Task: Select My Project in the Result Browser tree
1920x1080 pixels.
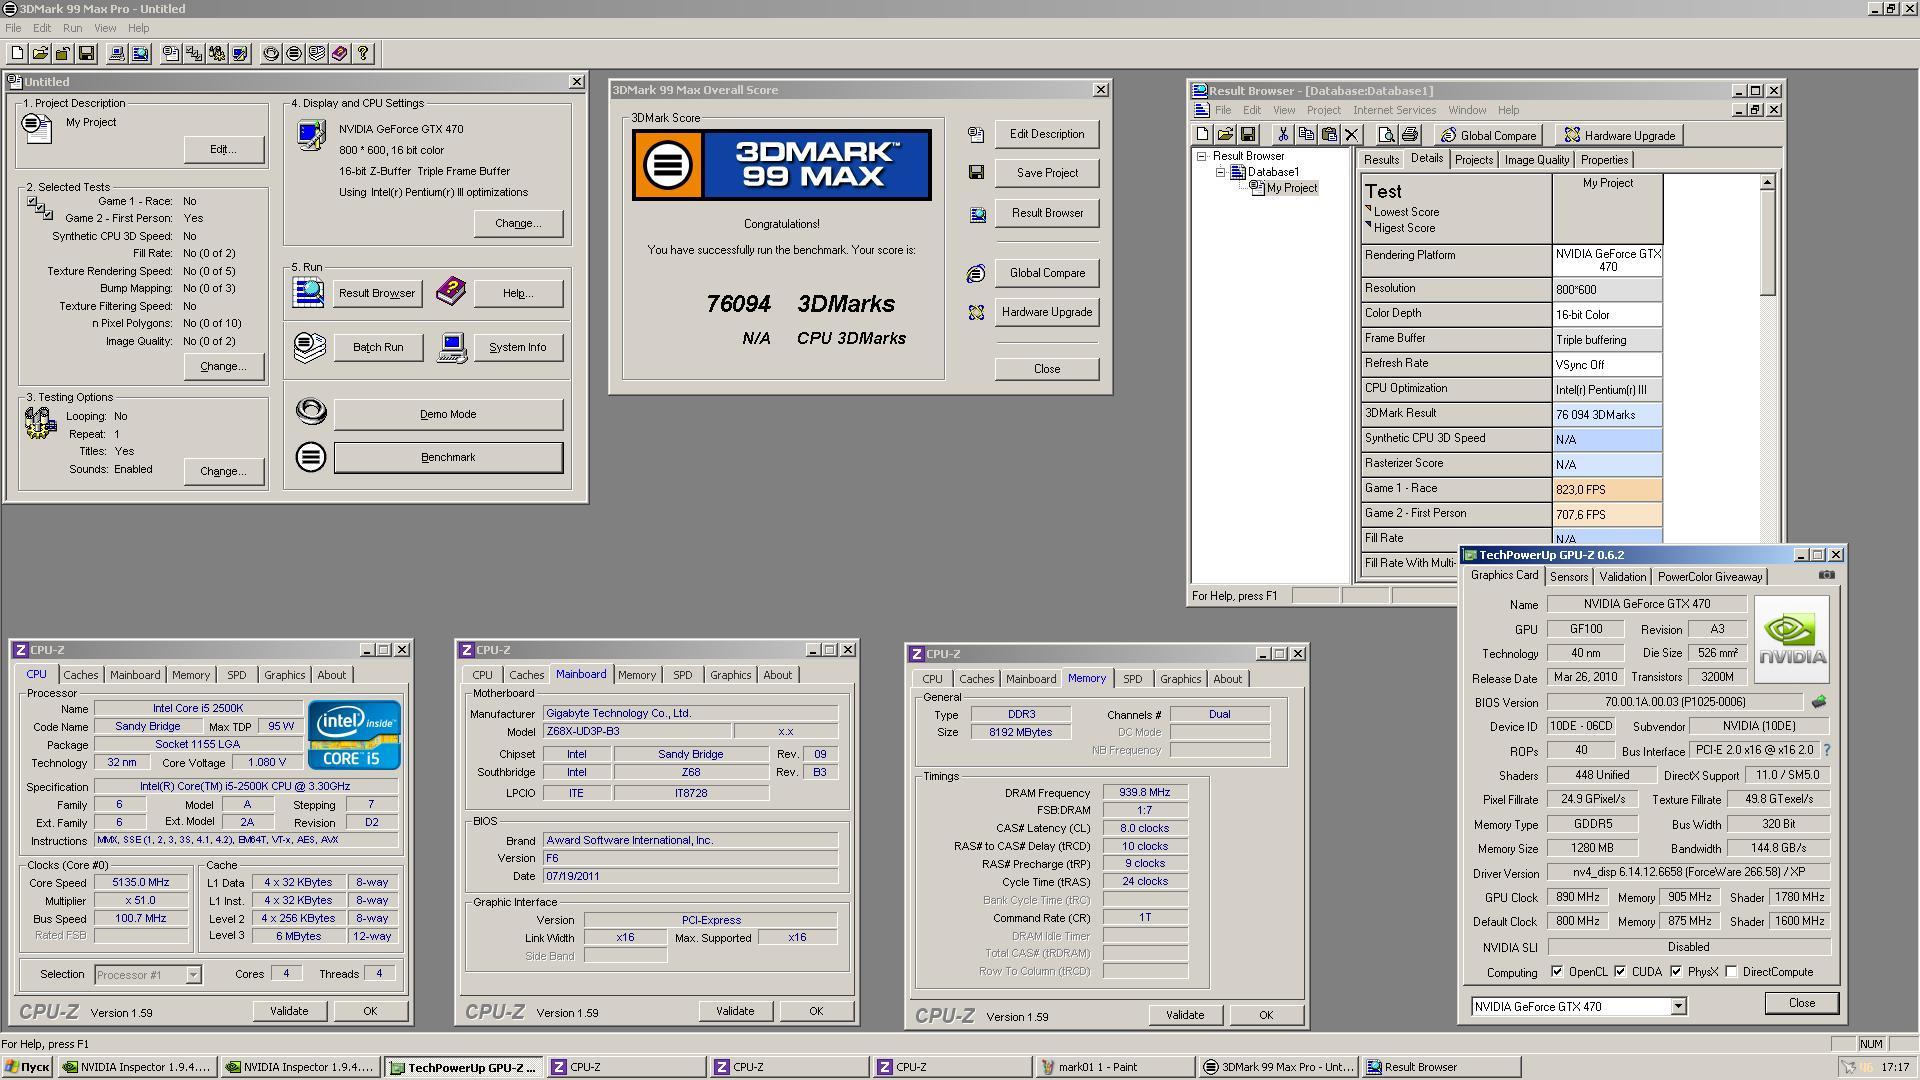Action: (x=1291, y=188)
